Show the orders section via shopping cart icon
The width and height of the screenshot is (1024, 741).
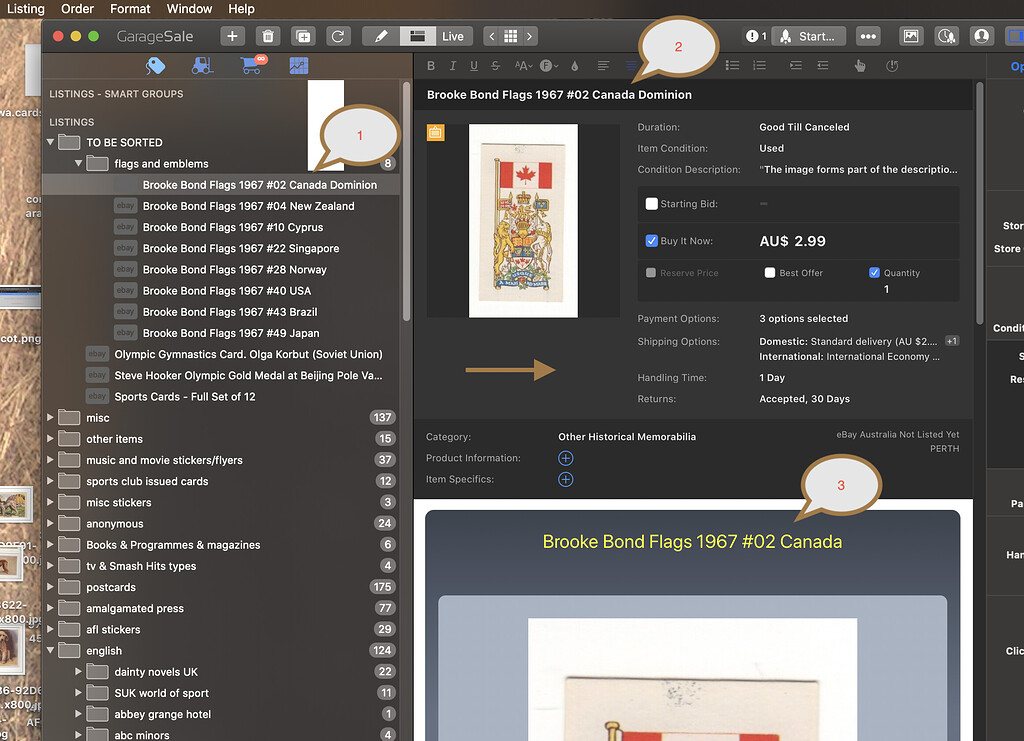(253, 65)
